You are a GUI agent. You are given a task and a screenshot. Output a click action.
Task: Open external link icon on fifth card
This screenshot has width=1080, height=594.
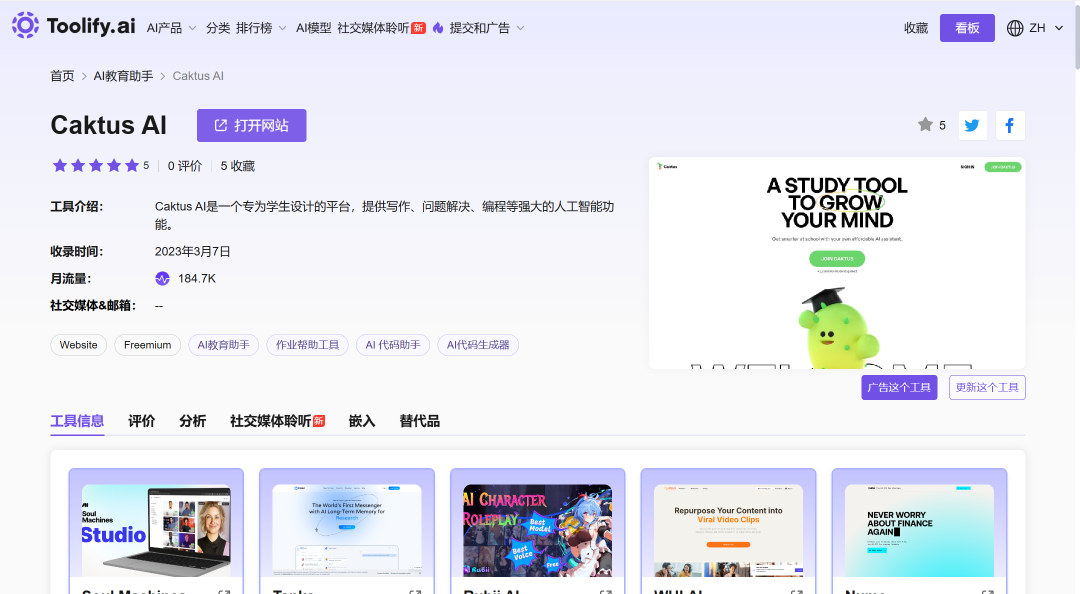click(987, 592)
